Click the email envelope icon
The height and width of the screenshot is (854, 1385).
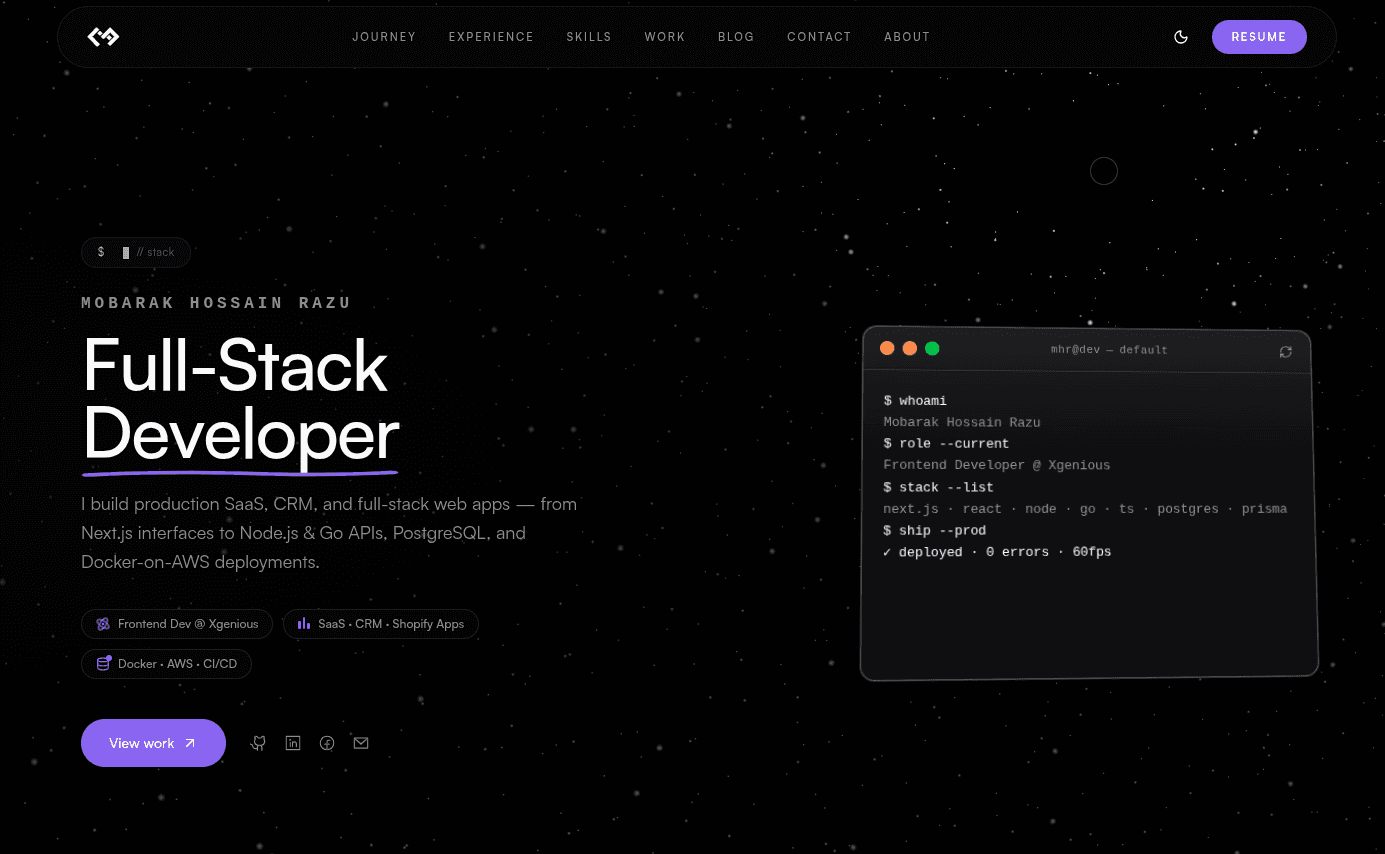tap(361, 743)
